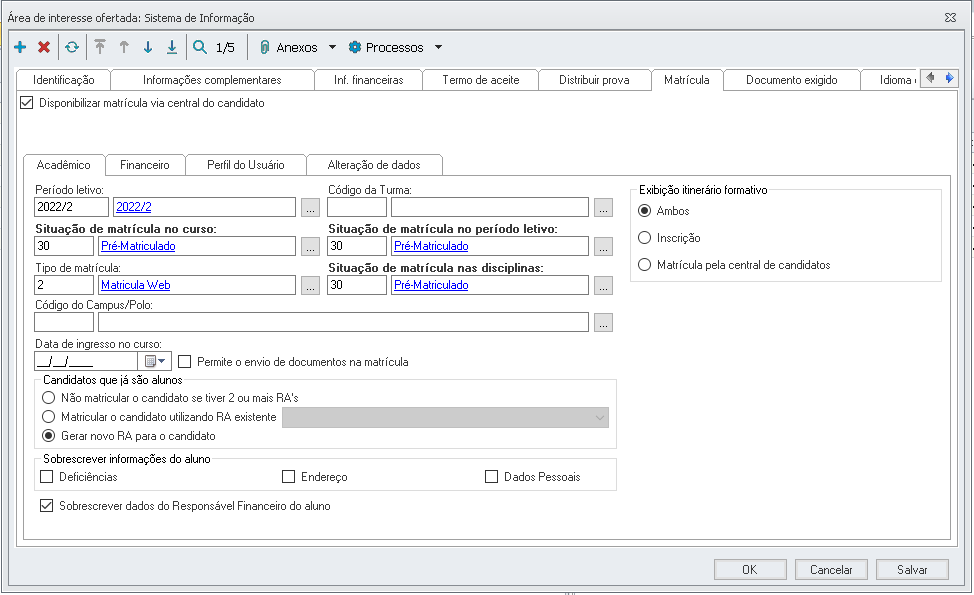Open lookup for Situação de matrícula no período letivo

(x=603, y=247)
